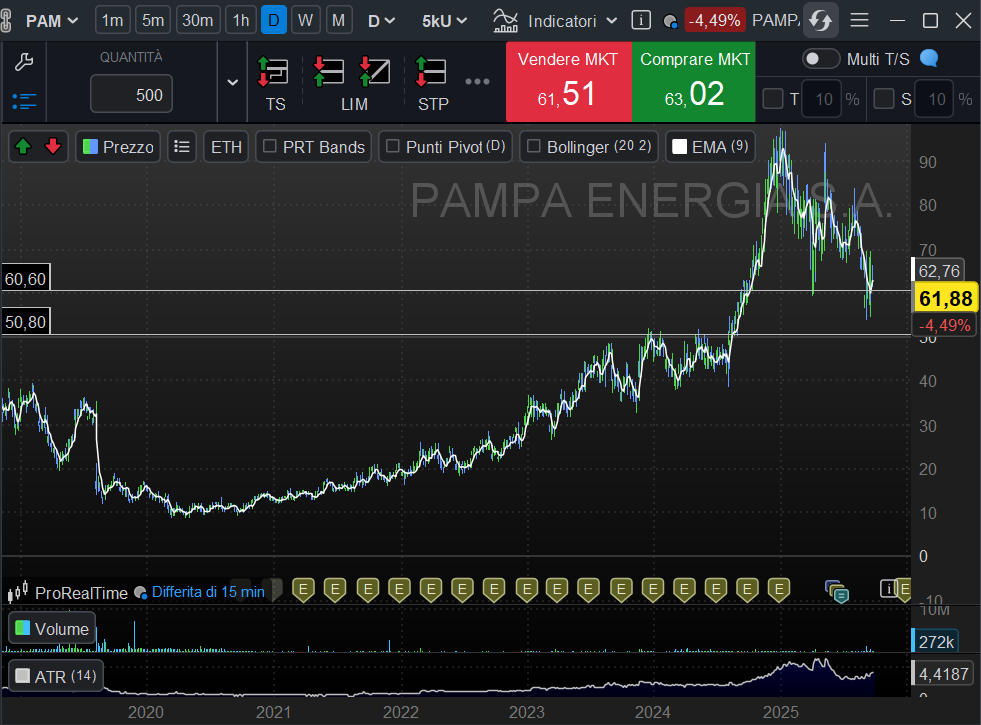Click the sync refresh arrows icon
This screenshot has width=981, height=725.
click(820, 20)
